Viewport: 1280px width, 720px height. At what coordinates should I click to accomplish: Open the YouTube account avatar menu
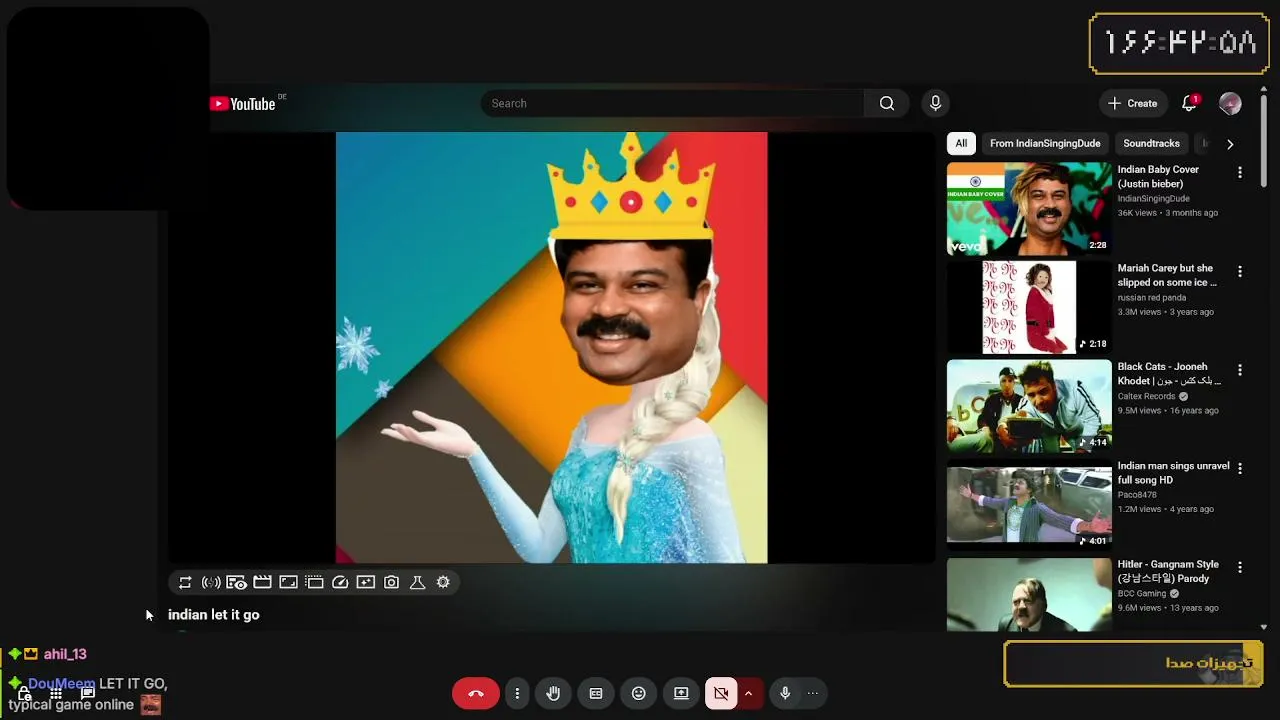[1230, 103]
